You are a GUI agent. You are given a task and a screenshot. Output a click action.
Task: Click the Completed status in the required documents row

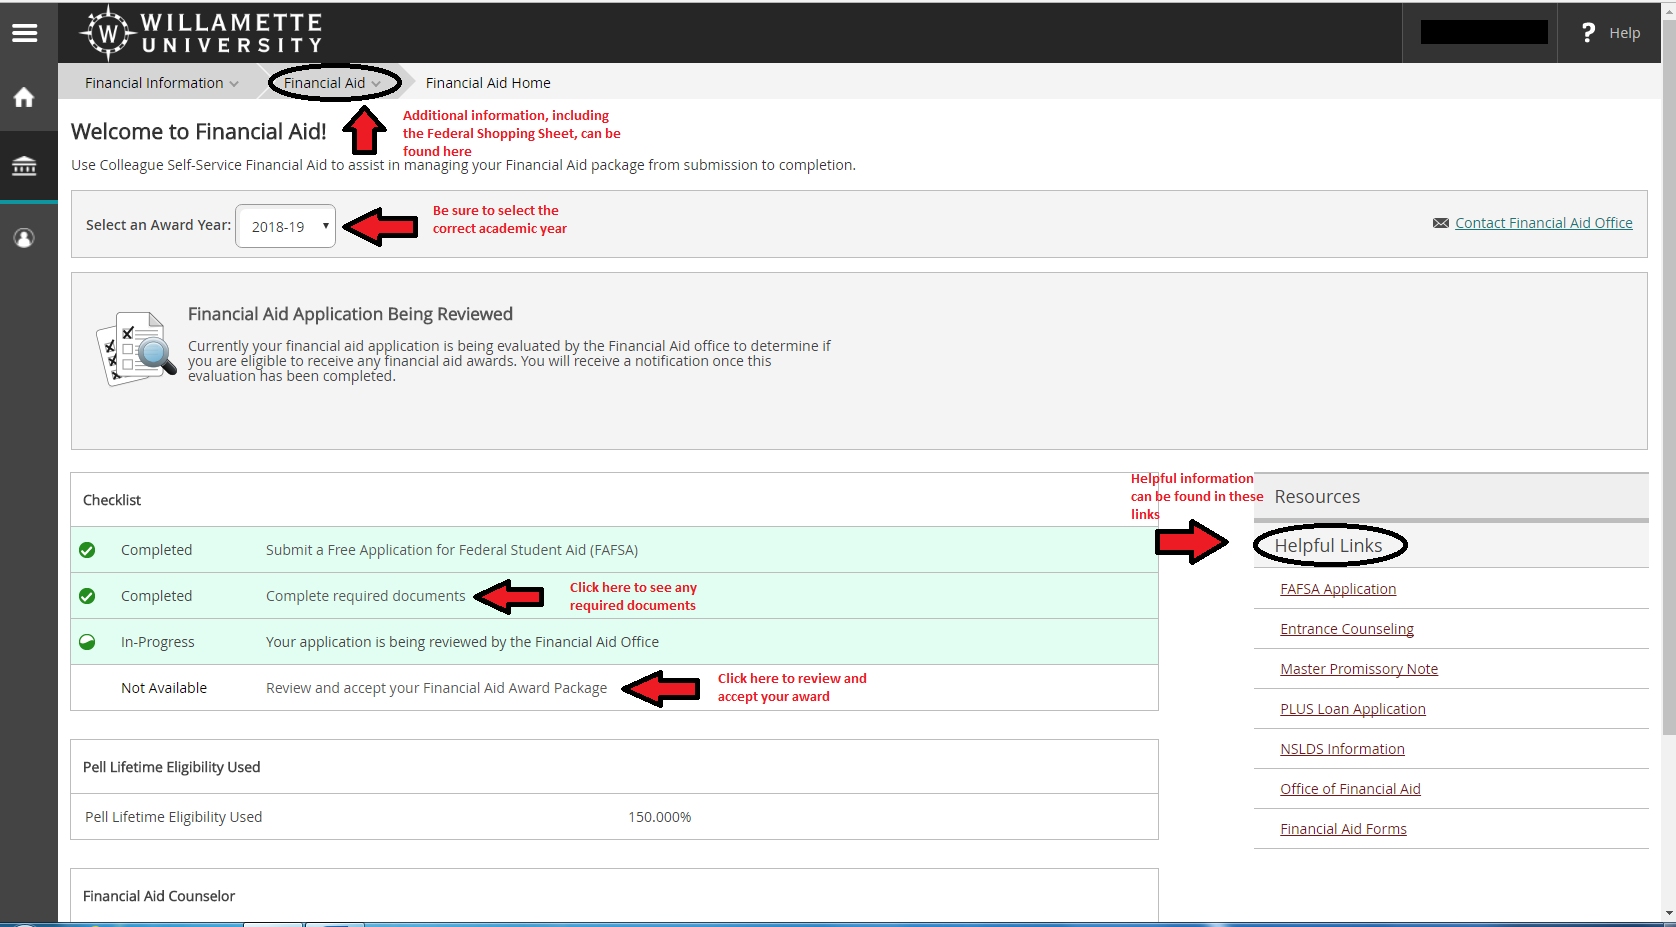156,596
